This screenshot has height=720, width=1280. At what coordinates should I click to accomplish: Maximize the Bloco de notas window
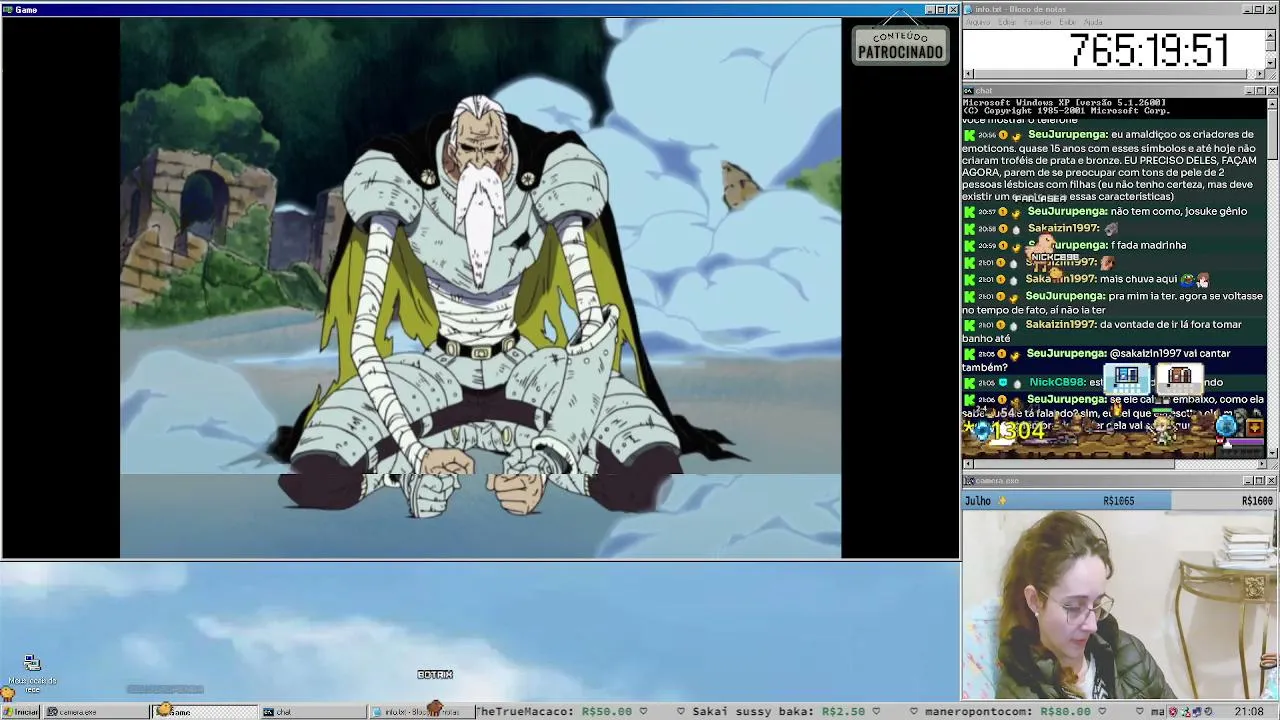coord(1260,10)
